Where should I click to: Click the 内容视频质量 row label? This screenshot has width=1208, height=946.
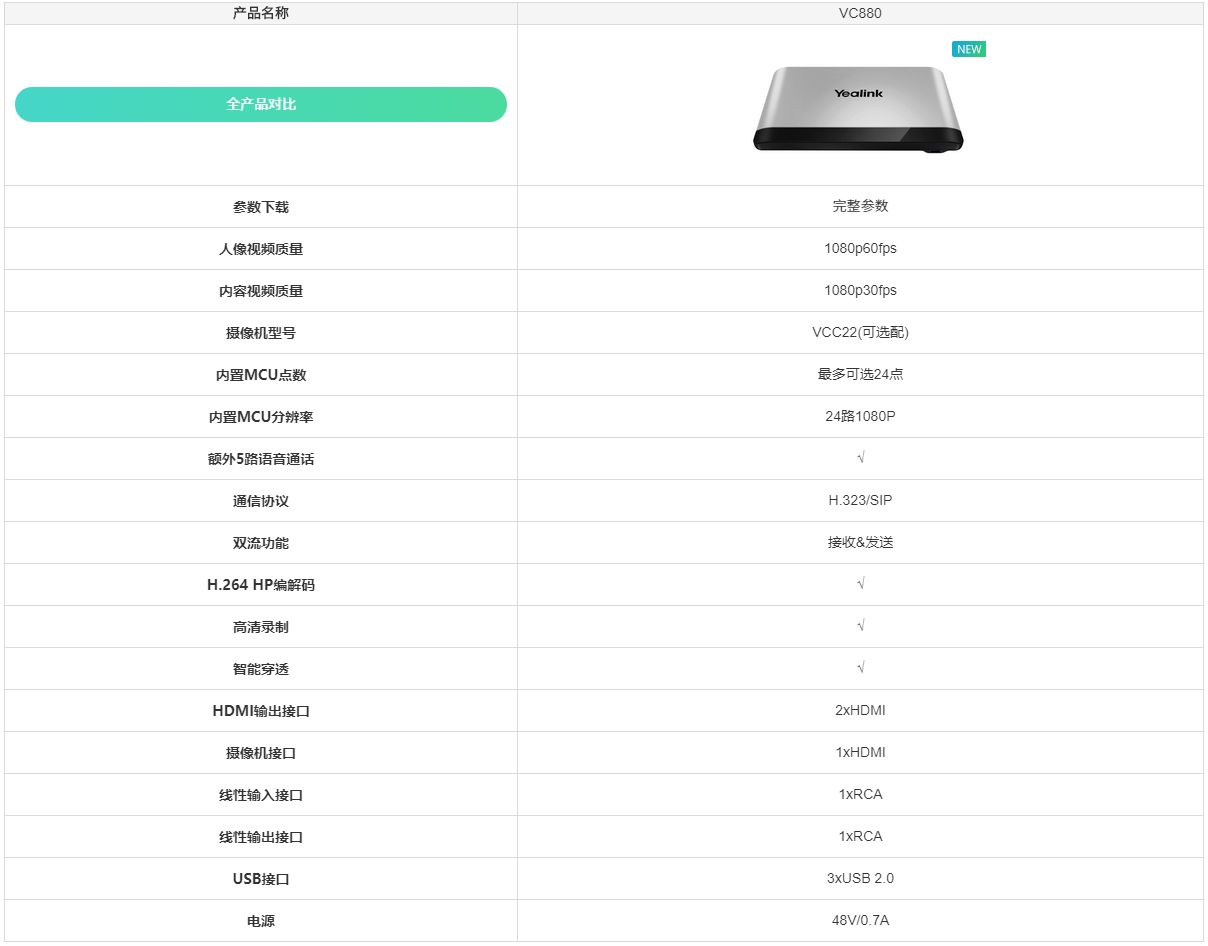260,290
